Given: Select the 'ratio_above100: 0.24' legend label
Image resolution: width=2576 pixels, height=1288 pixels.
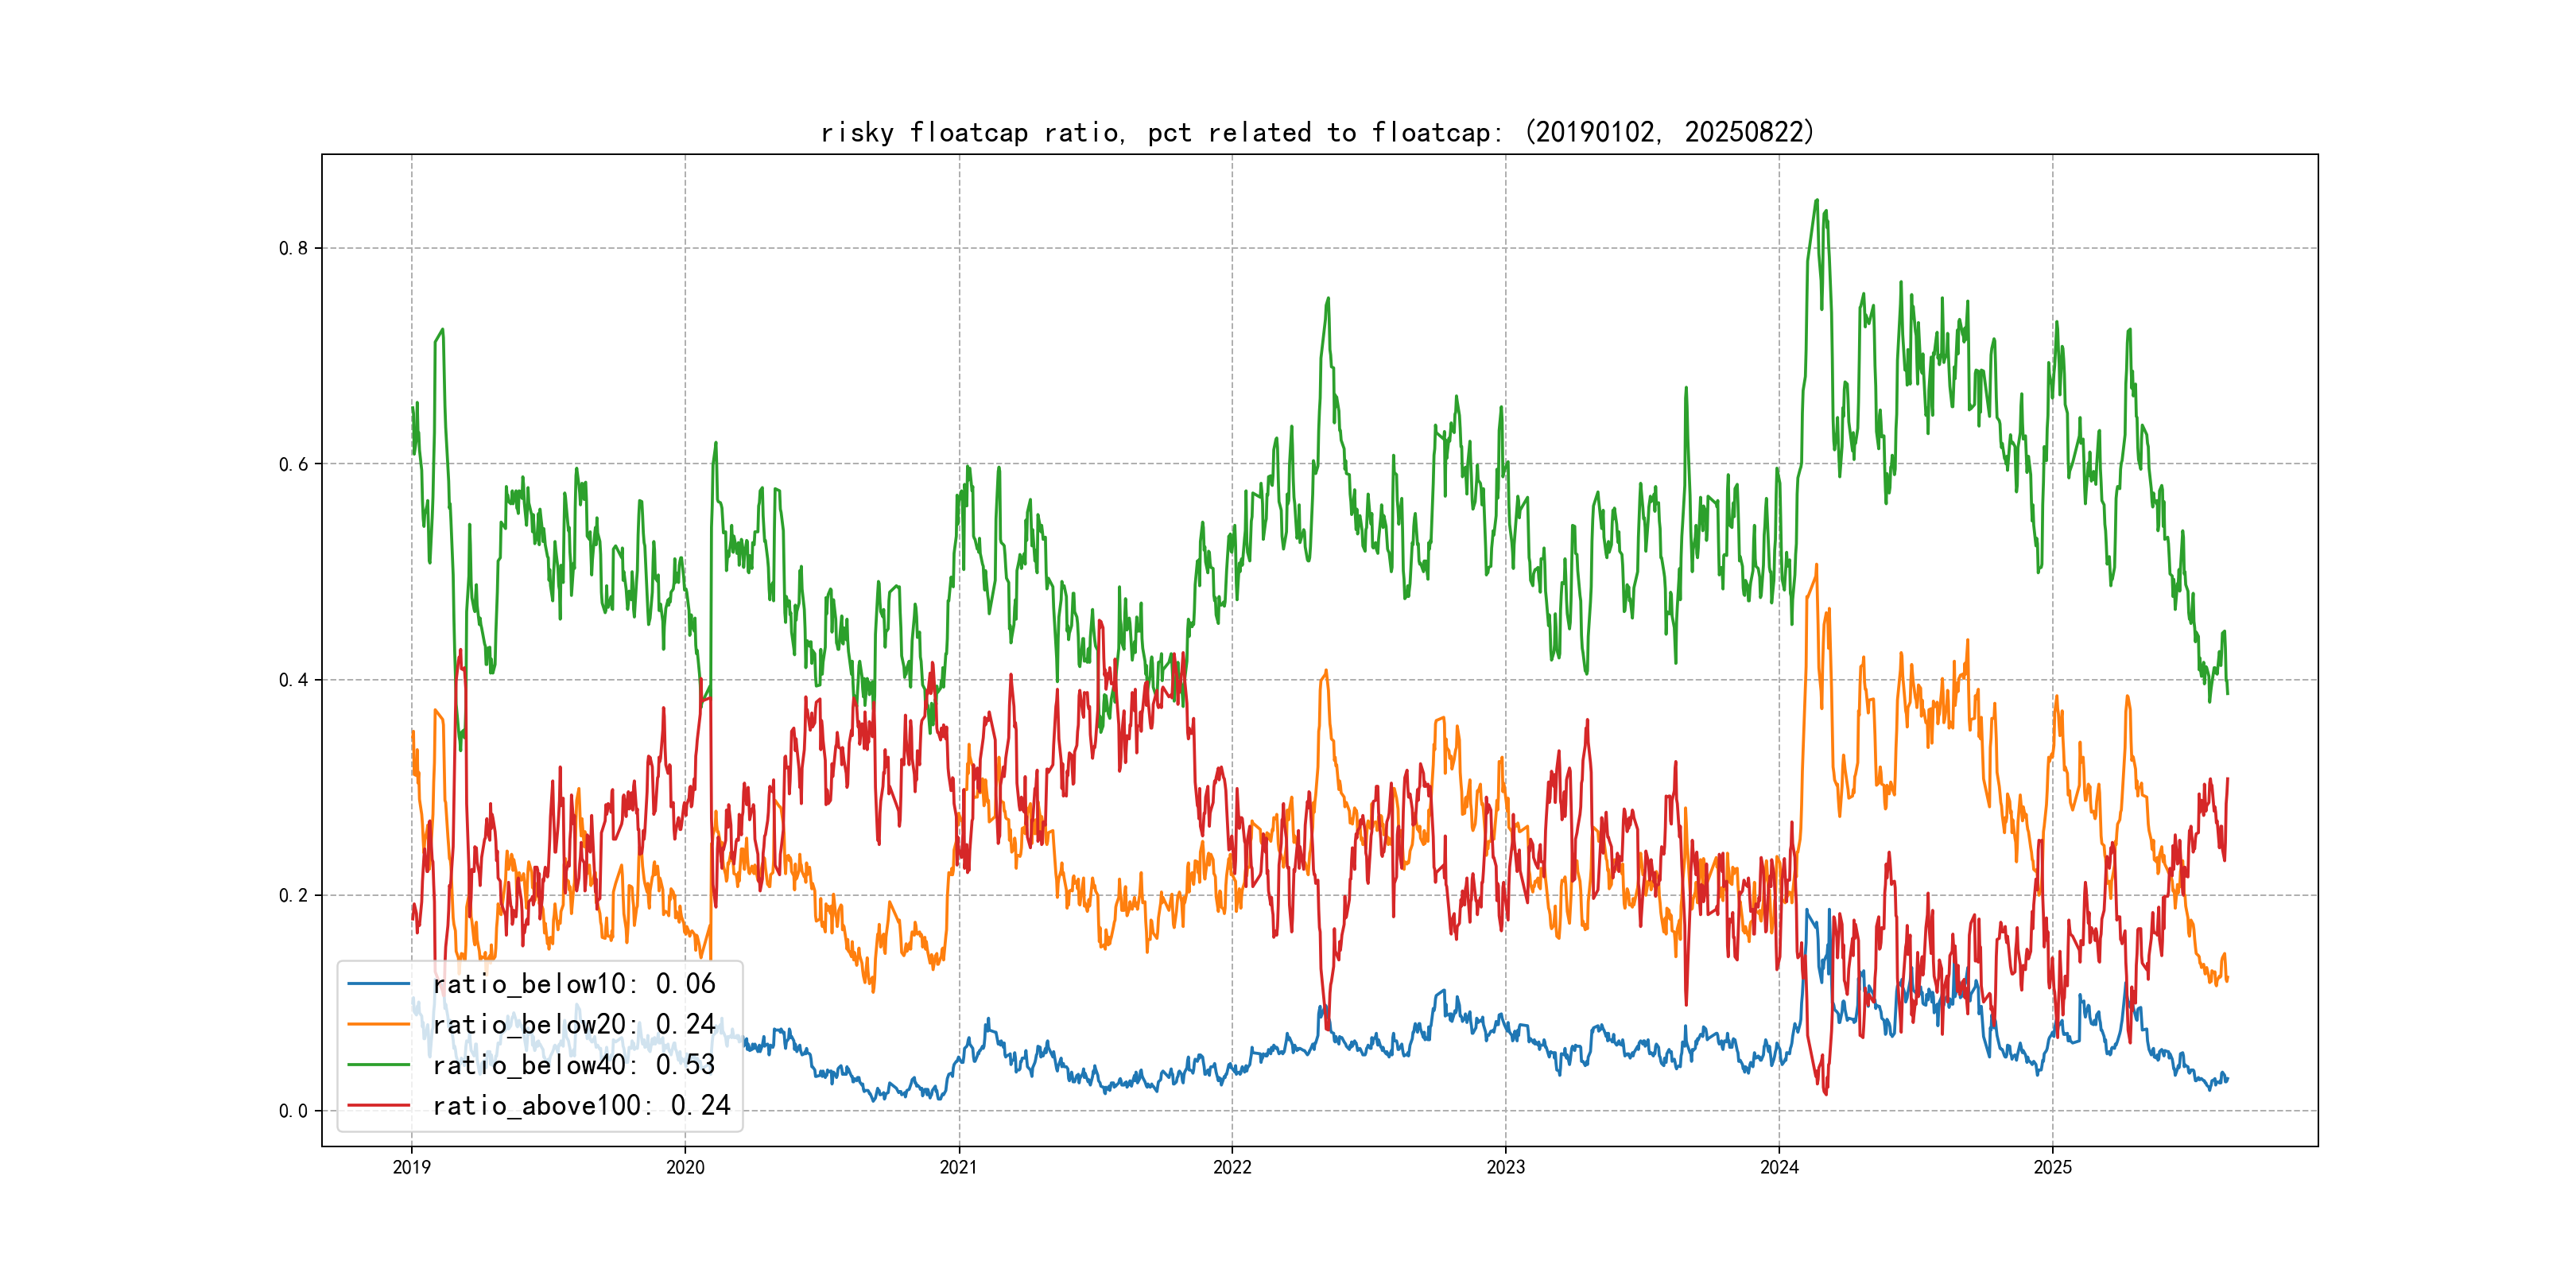Looking at the screenshot, I should click(x=581, y=1105).
